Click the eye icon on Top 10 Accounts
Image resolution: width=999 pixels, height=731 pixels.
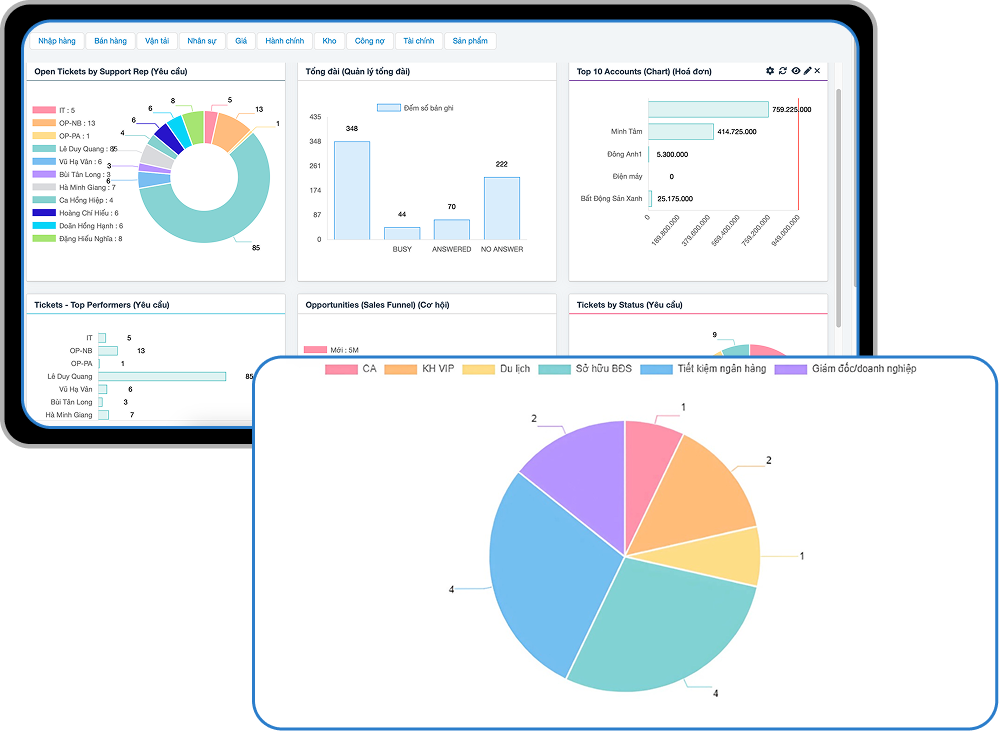click(x=796, y=71)
